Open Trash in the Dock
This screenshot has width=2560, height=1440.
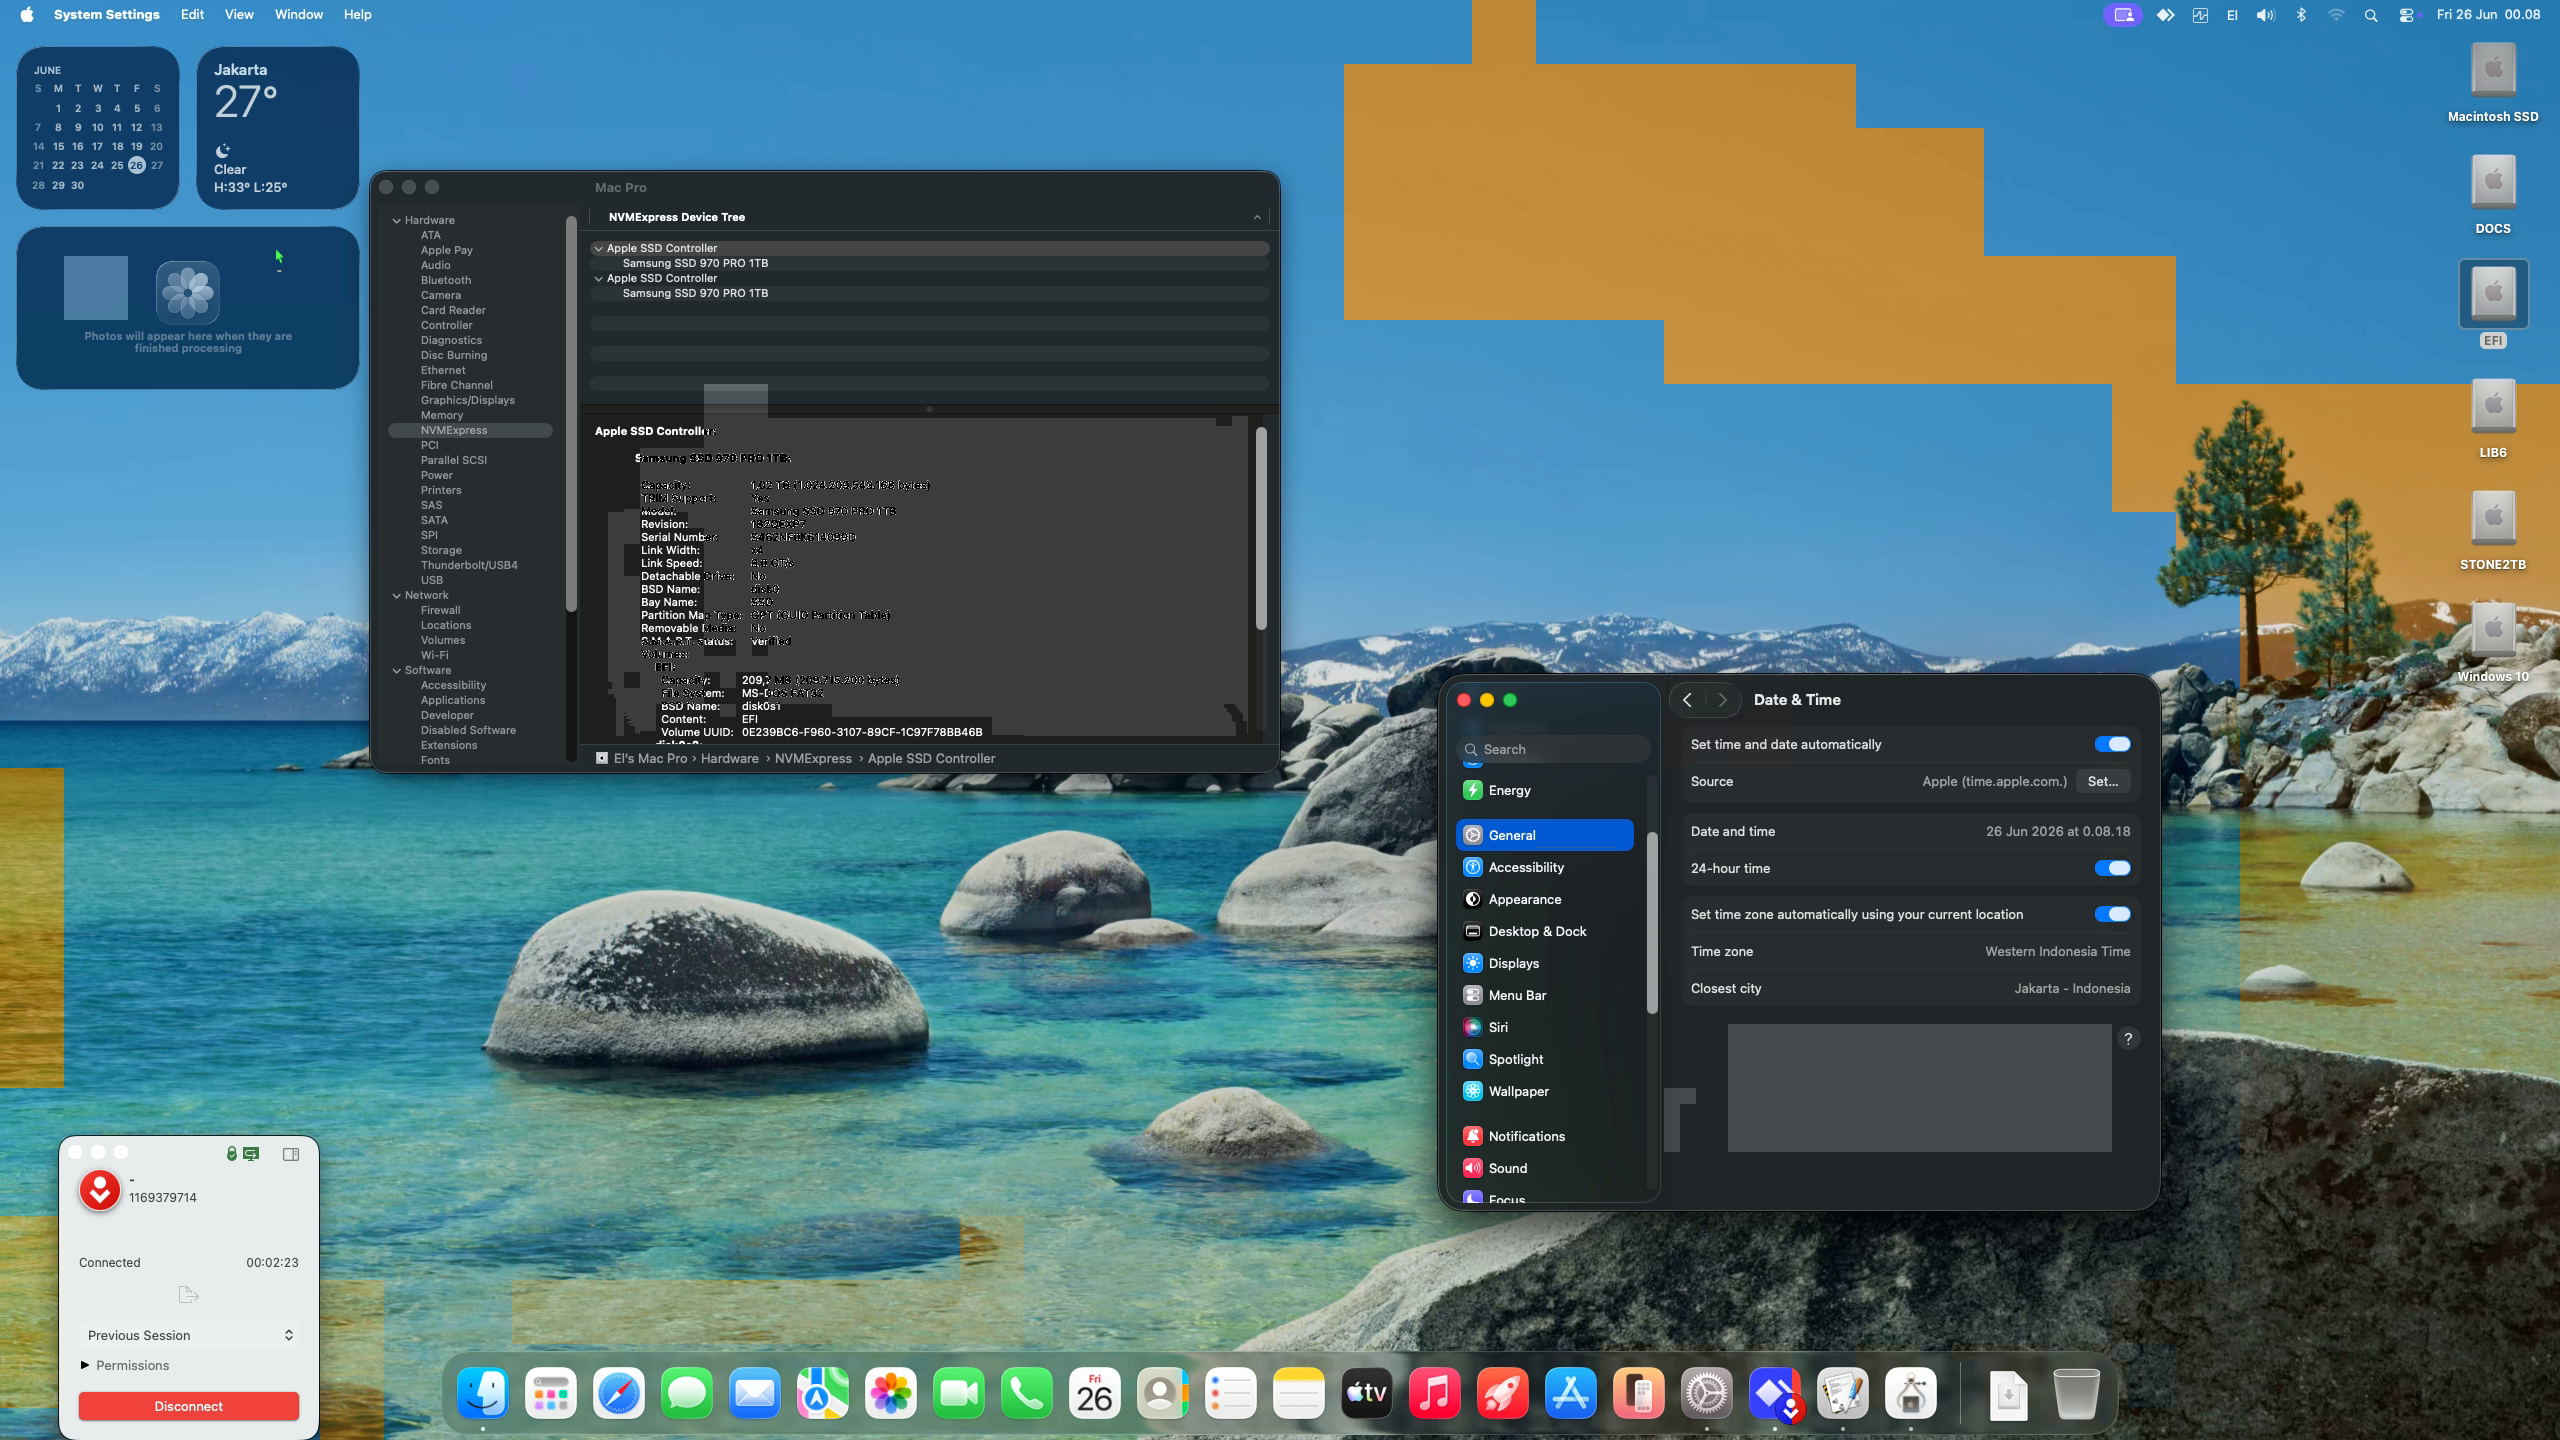coord(2077,1393)
